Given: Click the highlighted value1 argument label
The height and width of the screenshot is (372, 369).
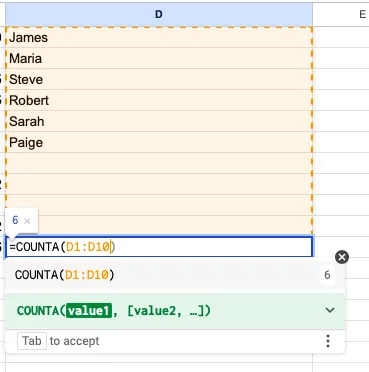Looking at the screenshot, I should (x=89, y=311).
